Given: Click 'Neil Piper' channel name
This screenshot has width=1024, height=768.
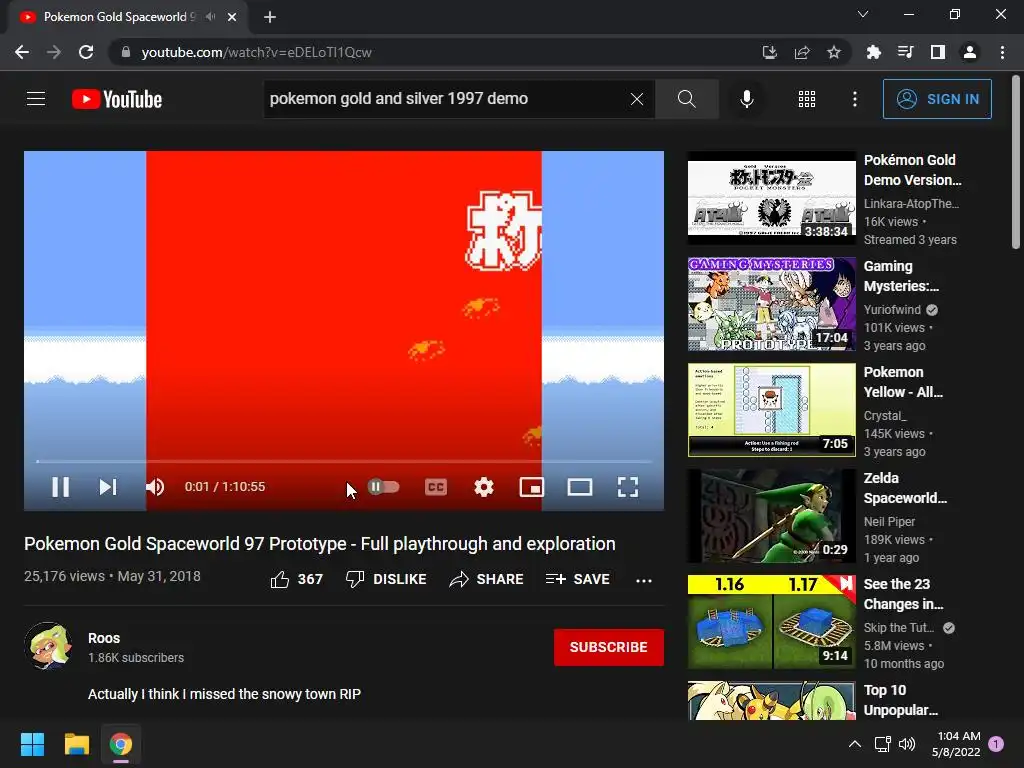Looking at the screenshot, I should click(x=889, y=522).
